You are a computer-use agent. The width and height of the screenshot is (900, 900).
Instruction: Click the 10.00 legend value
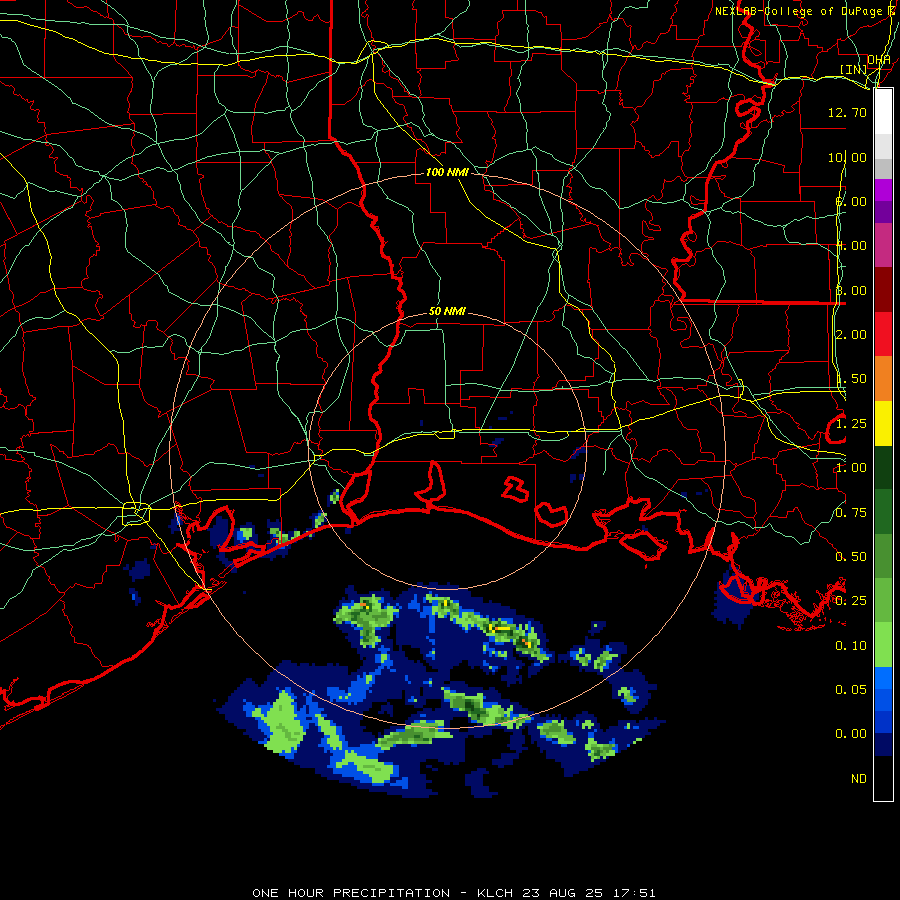847,157
